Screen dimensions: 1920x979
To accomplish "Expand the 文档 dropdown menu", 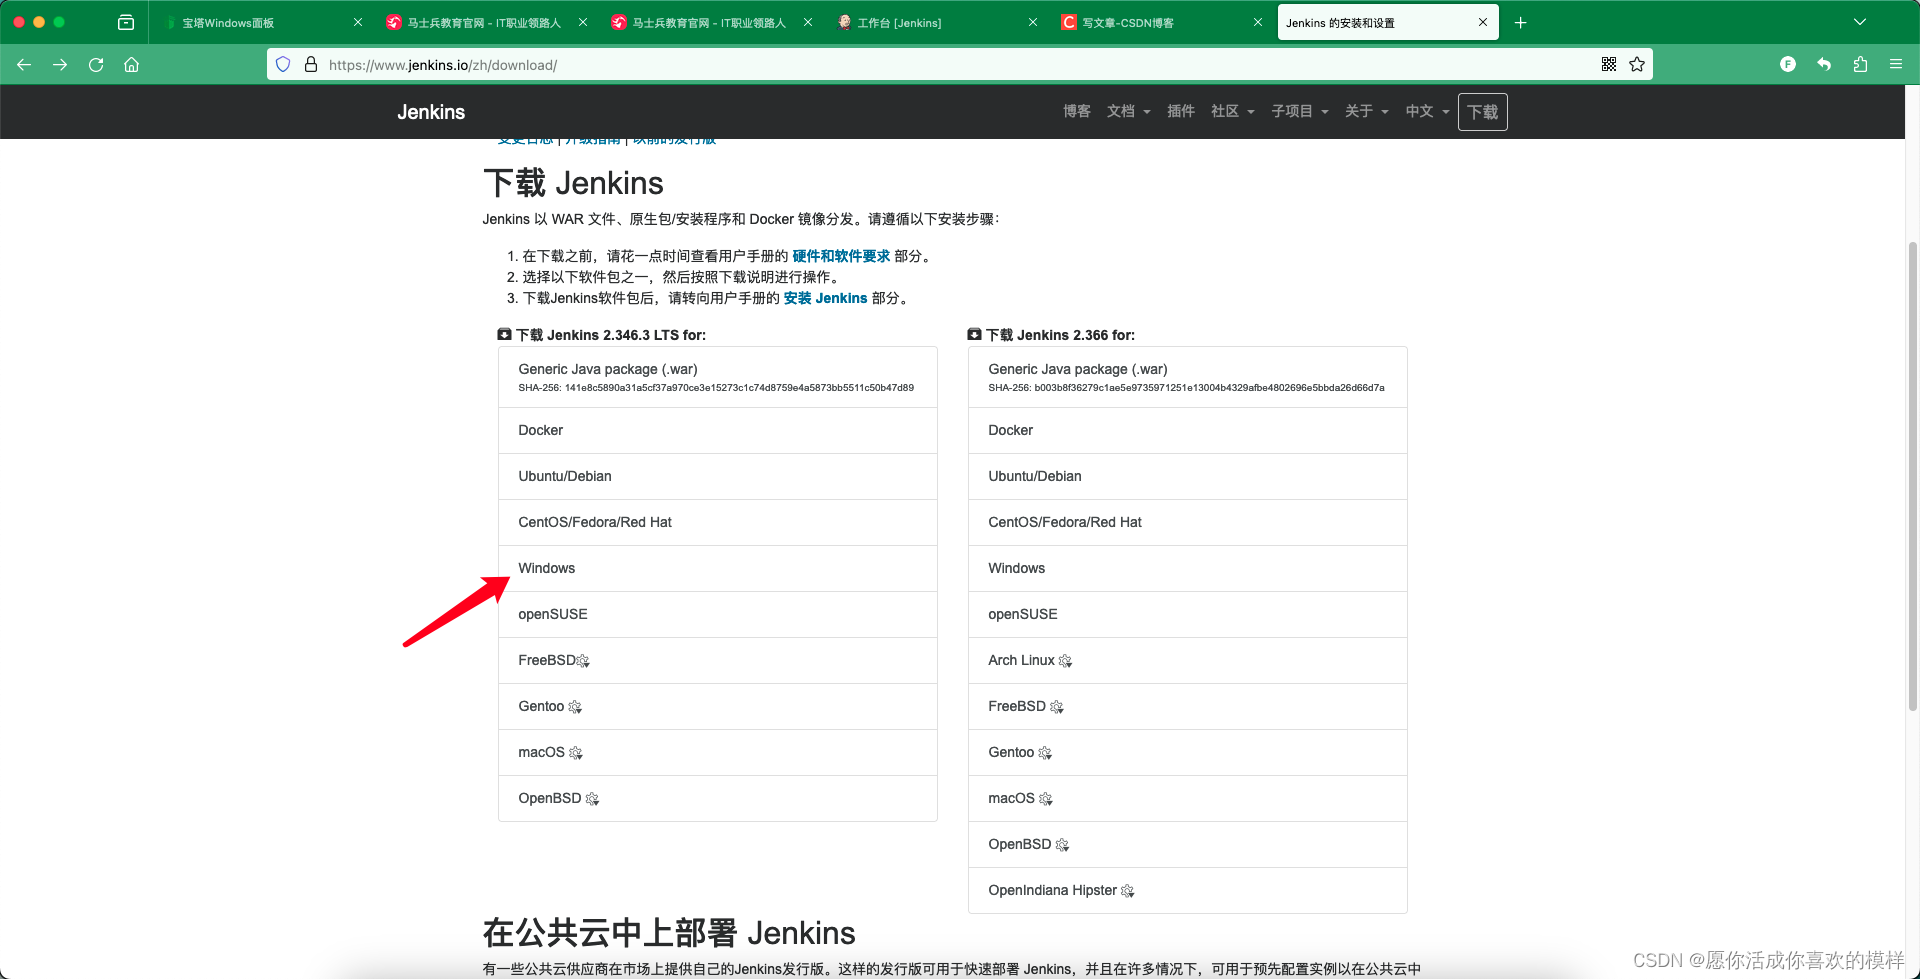I will coord(1128,111).
